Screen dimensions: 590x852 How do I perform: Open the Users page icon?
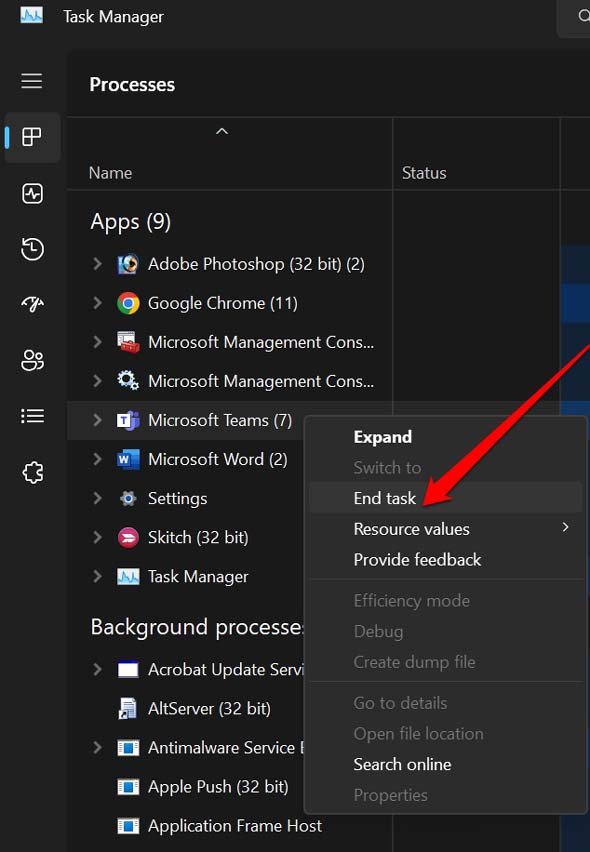(x=32, y=360)
